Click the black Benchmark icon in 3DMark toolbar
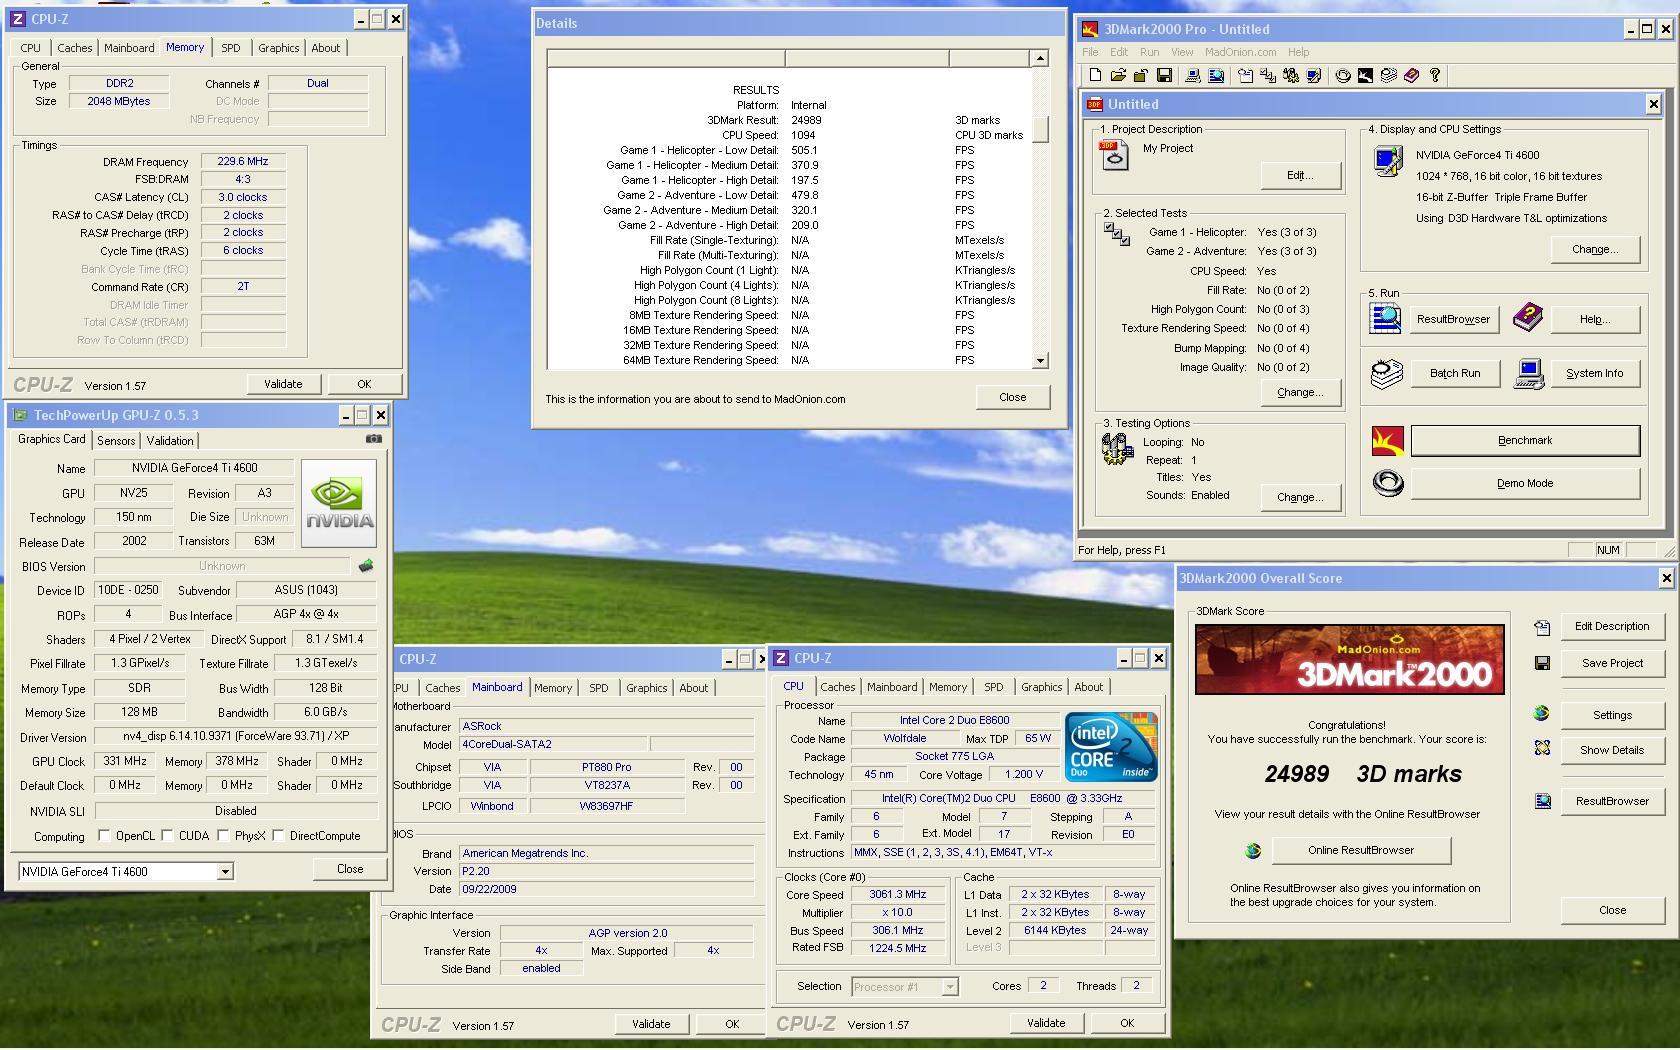Screen dimensions: 1680x1050 pos(1366,75)
